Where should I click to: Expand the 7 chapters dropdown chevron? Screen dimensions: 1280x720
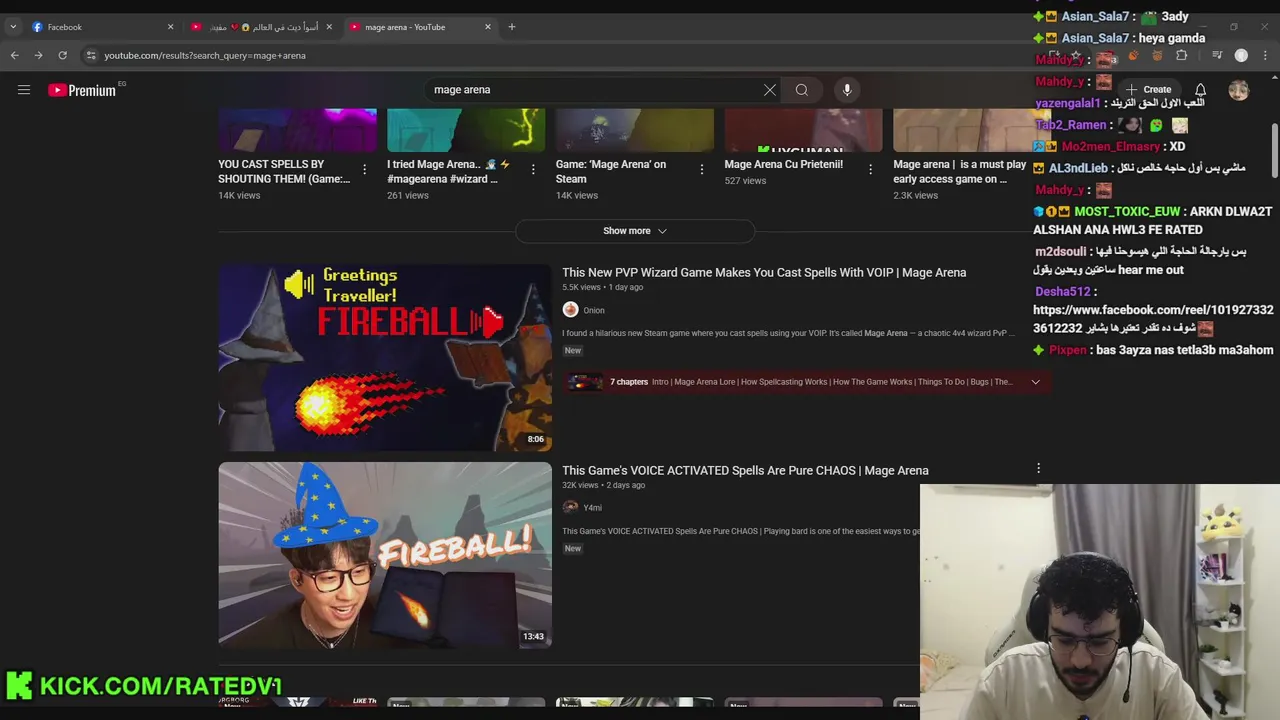(x=1035, y=382)
